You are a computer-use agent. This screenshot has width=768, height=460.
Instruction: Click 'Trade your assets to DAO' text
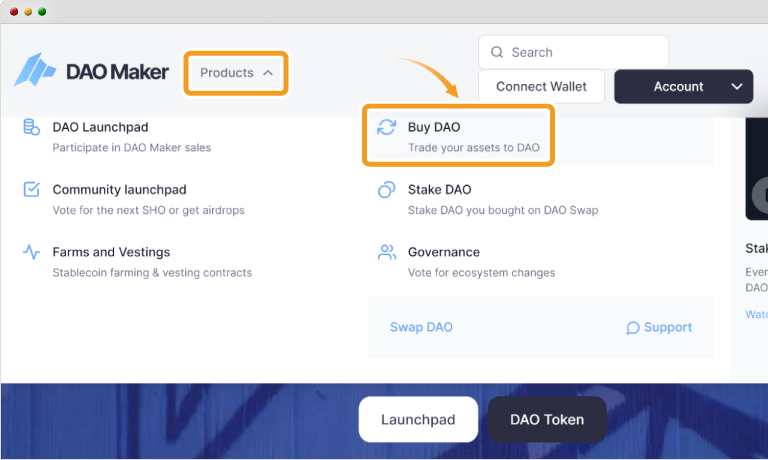tap(474, 147)
